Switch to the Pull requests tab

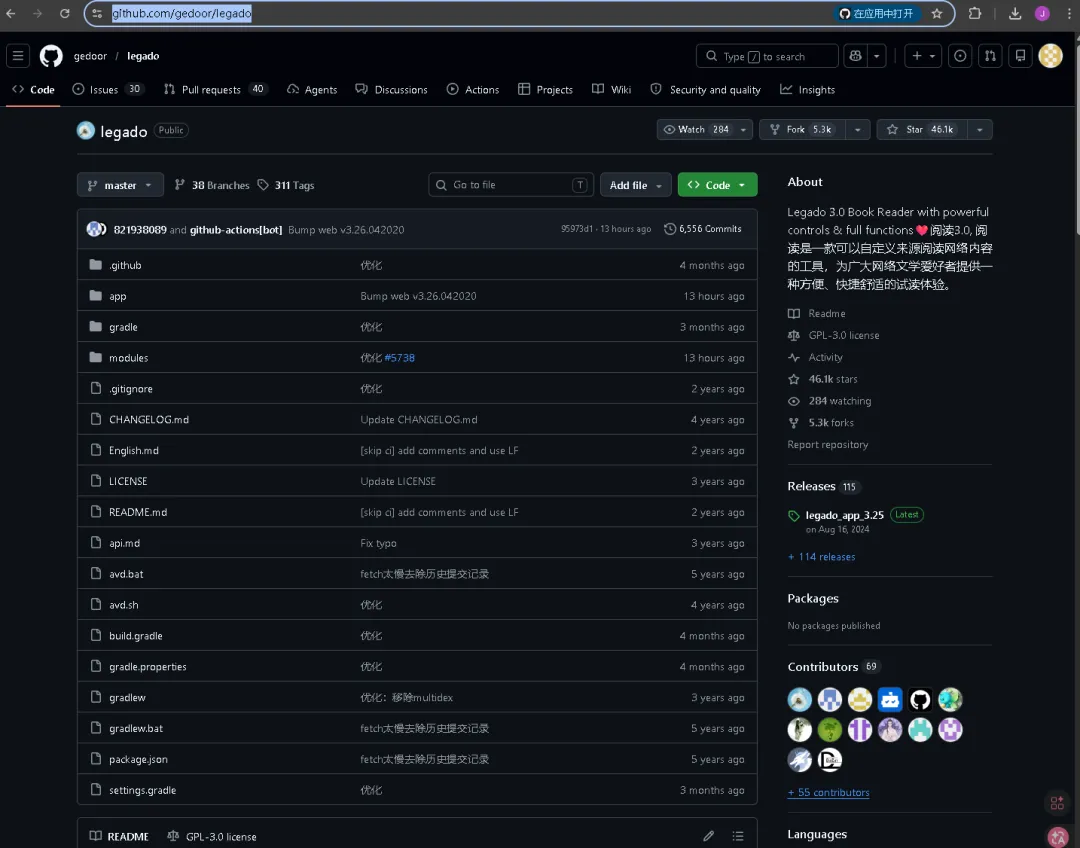tap(215, 90)
